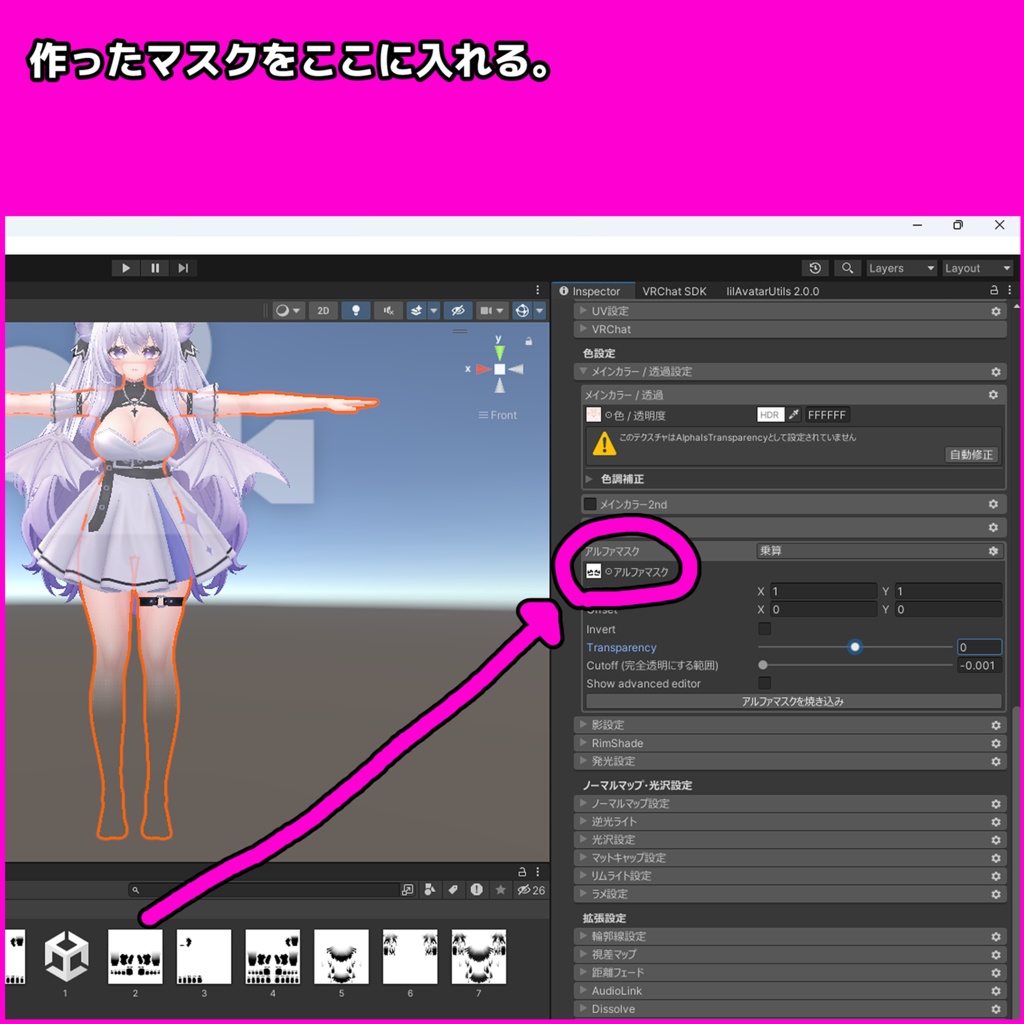The width and height of the screenshot is (1024, 1024).
Task: Adjust the Transparency slider handle
Action: click(x=854, y=647)
